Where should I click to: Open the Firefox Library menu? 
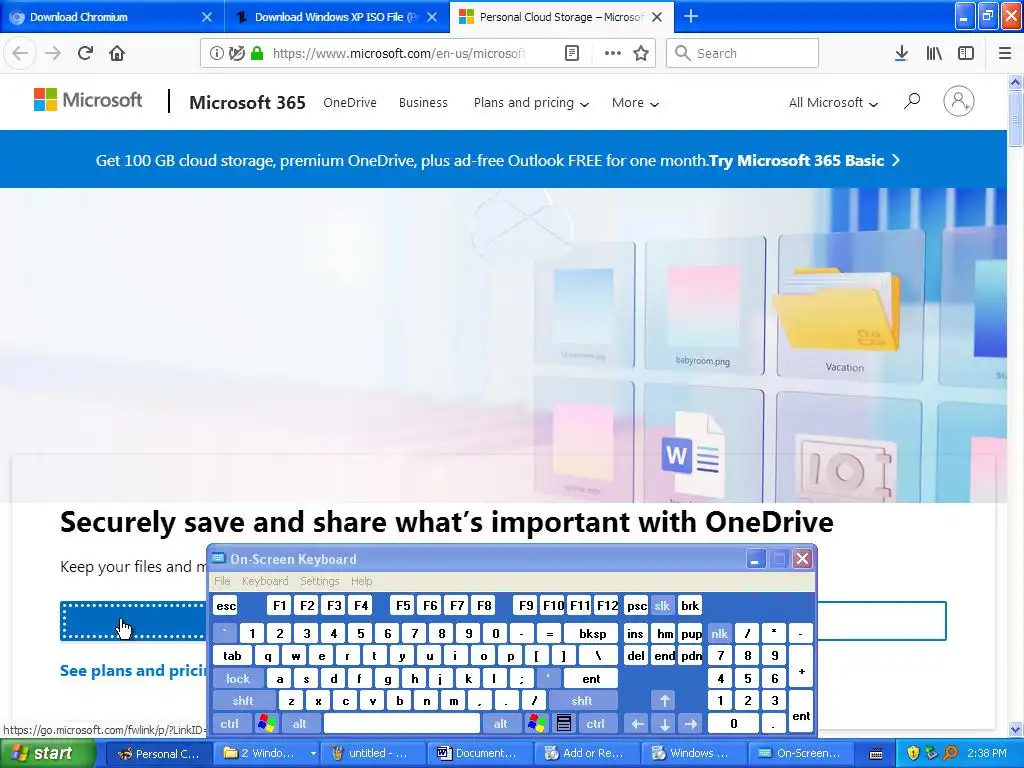[x=934, y=53]
